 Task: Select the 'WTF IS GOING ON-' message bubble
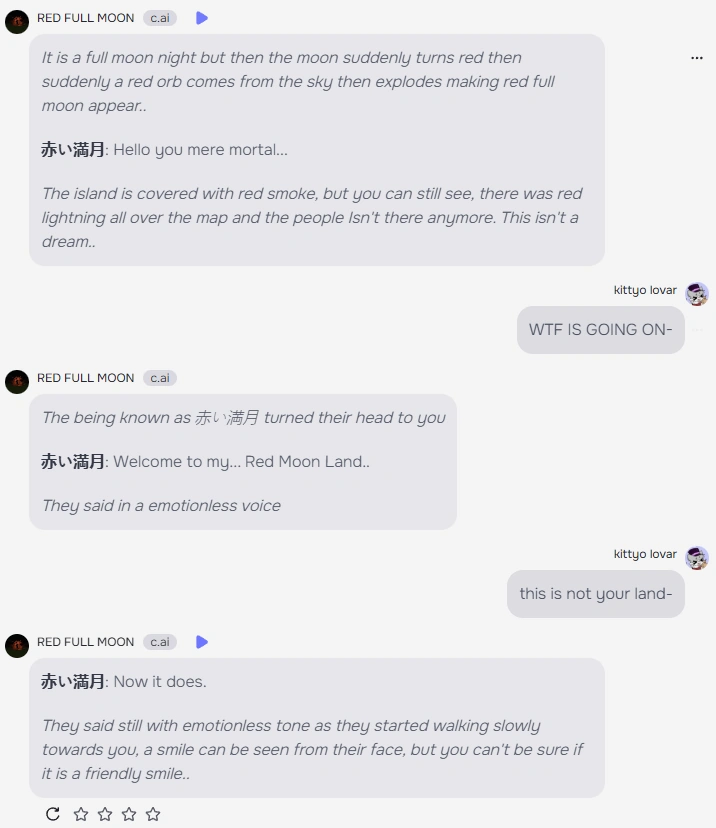(x=600, y=330)
